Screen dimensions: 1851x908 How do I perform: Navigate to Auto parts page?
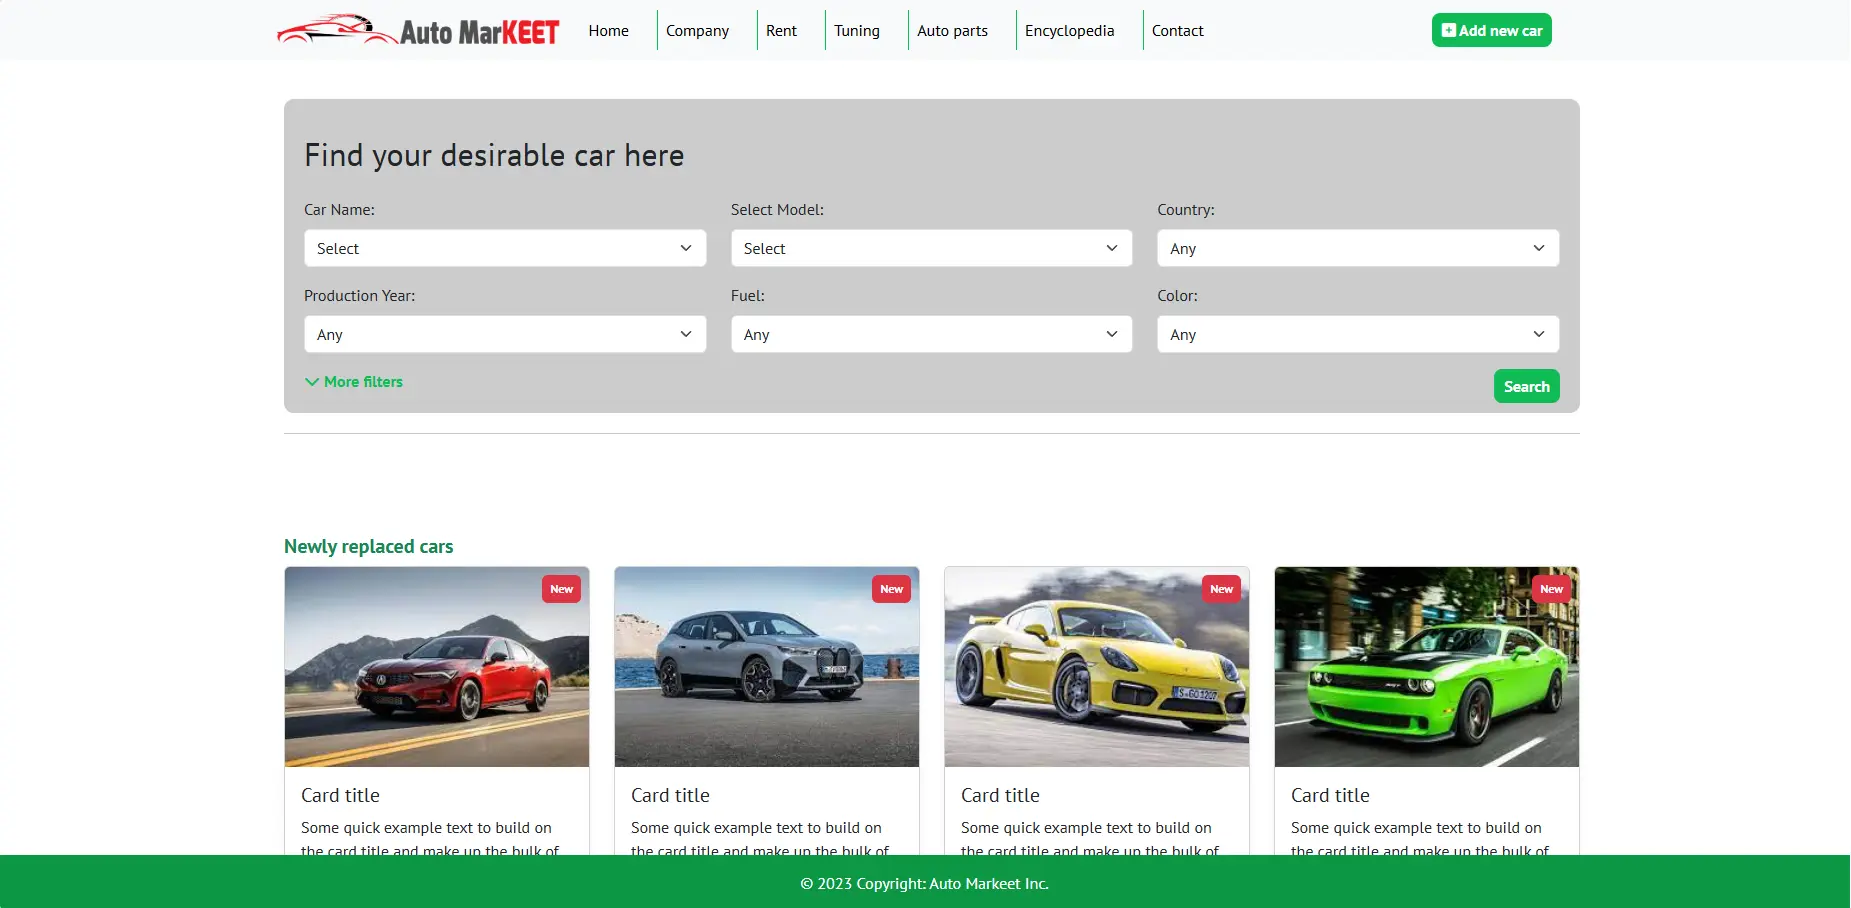point(952,31)
